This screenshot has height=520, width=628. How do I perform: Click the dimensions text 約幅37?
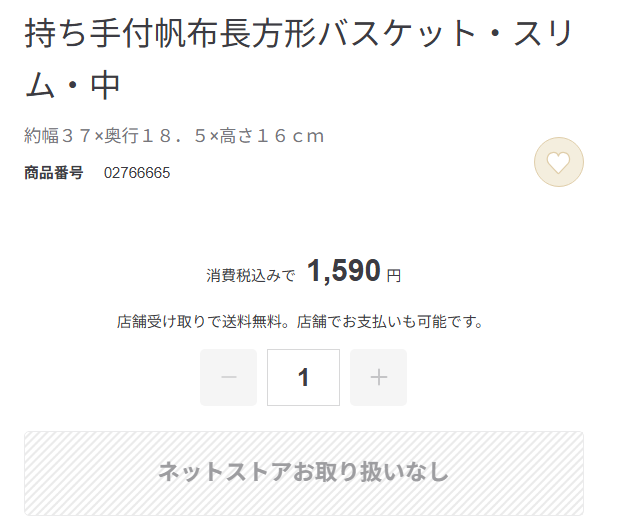pyautogui.click(x=59, y=136)
